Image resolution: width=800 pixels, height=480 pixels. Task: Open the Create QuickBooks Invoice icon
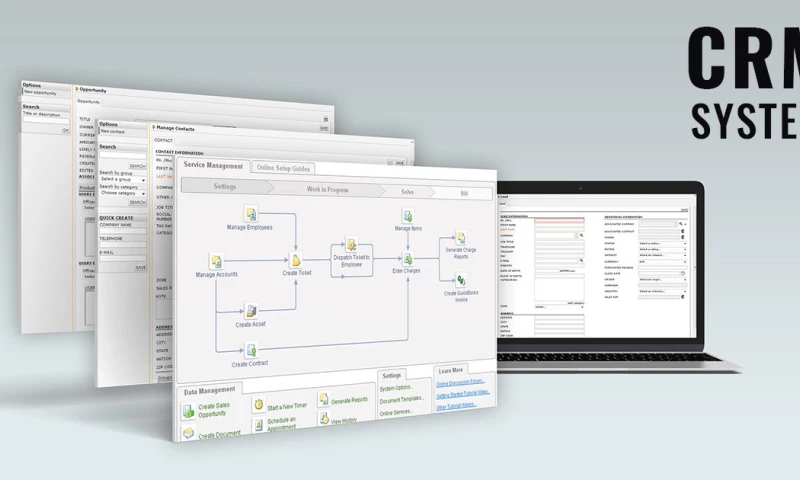[x=461, y=280]
